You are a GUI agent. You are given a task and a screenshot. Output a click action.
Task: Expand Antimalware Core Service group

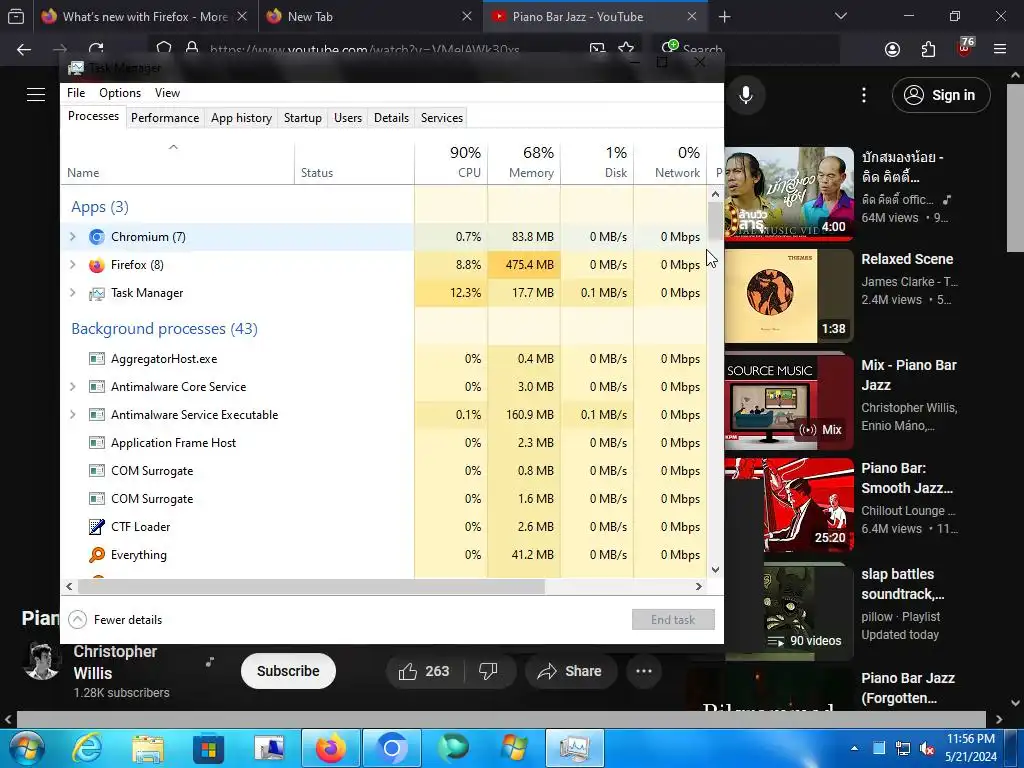72,387
